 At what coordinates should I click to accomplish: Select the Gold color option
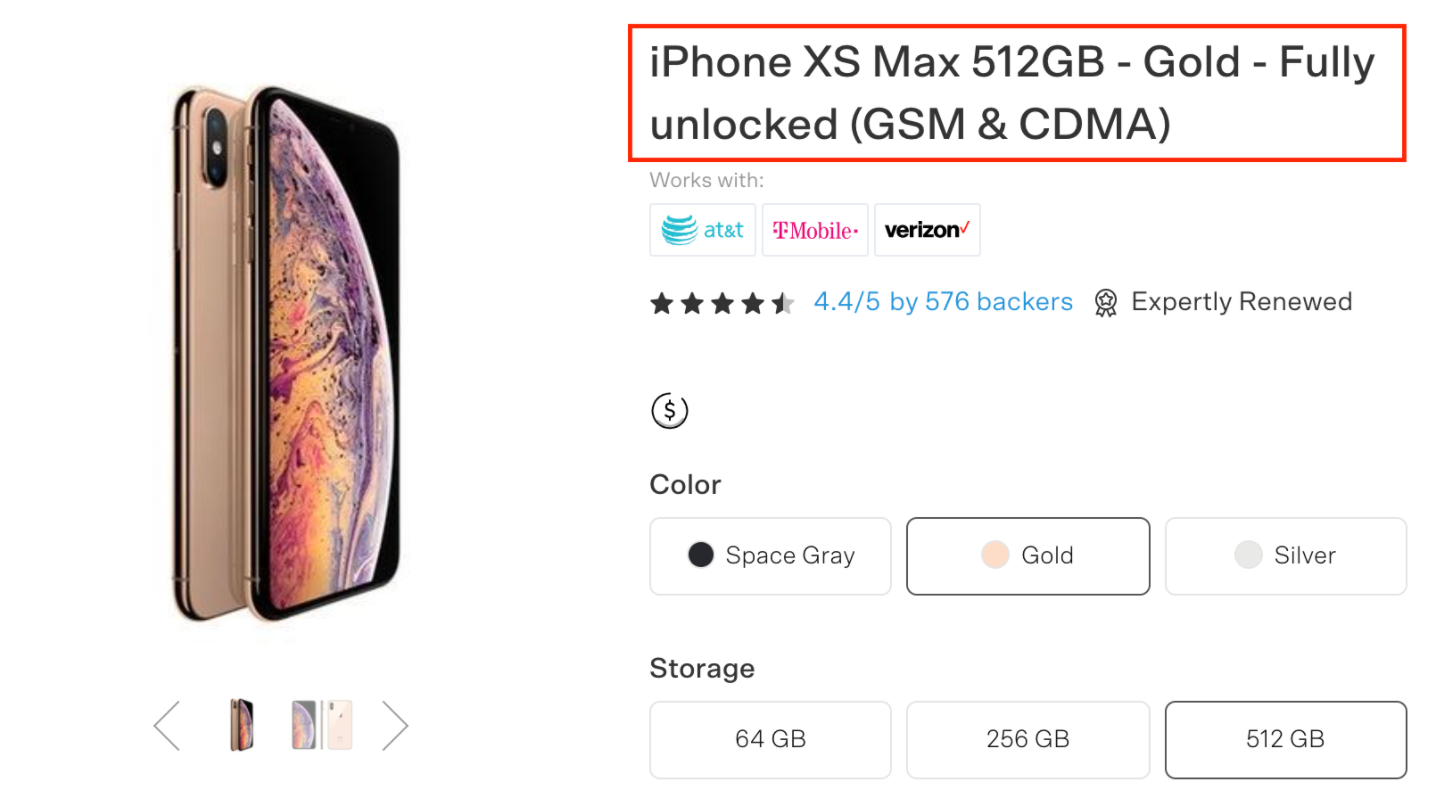(1028, 556)
